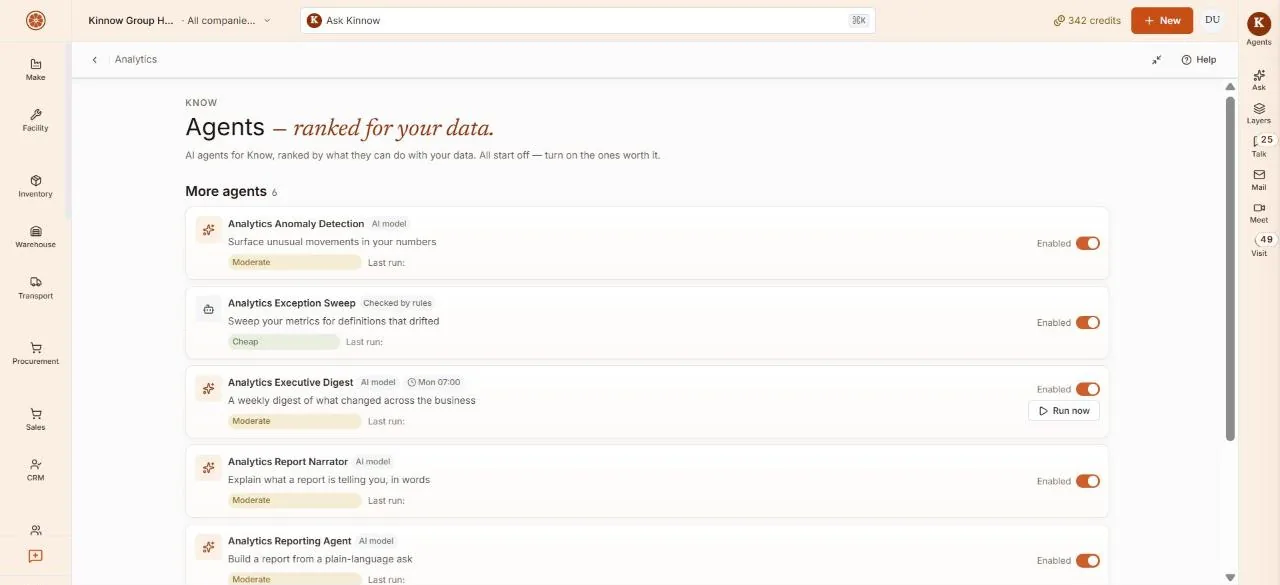Screen dimensions: 1280x585
Task: Open the CRM module
Action: click(x=35, y=470)
